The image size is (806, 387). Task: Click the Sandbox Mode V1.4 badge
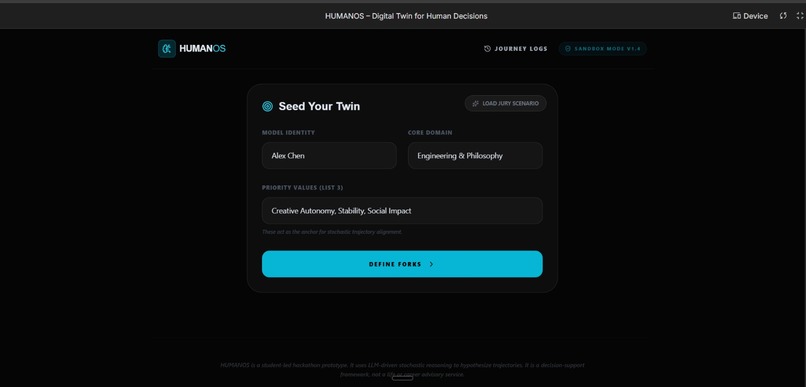click(602, 49)
